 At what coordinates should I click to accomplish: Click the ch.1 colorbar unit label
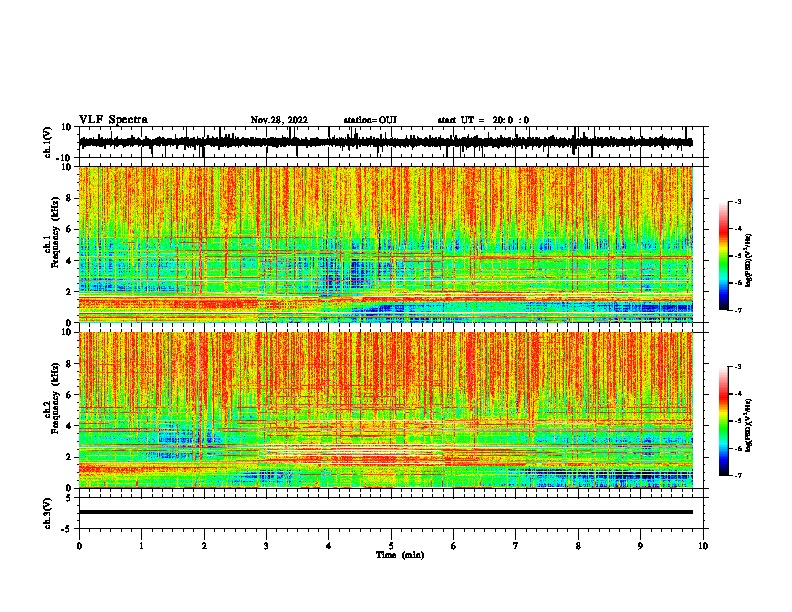click(749, 261)
